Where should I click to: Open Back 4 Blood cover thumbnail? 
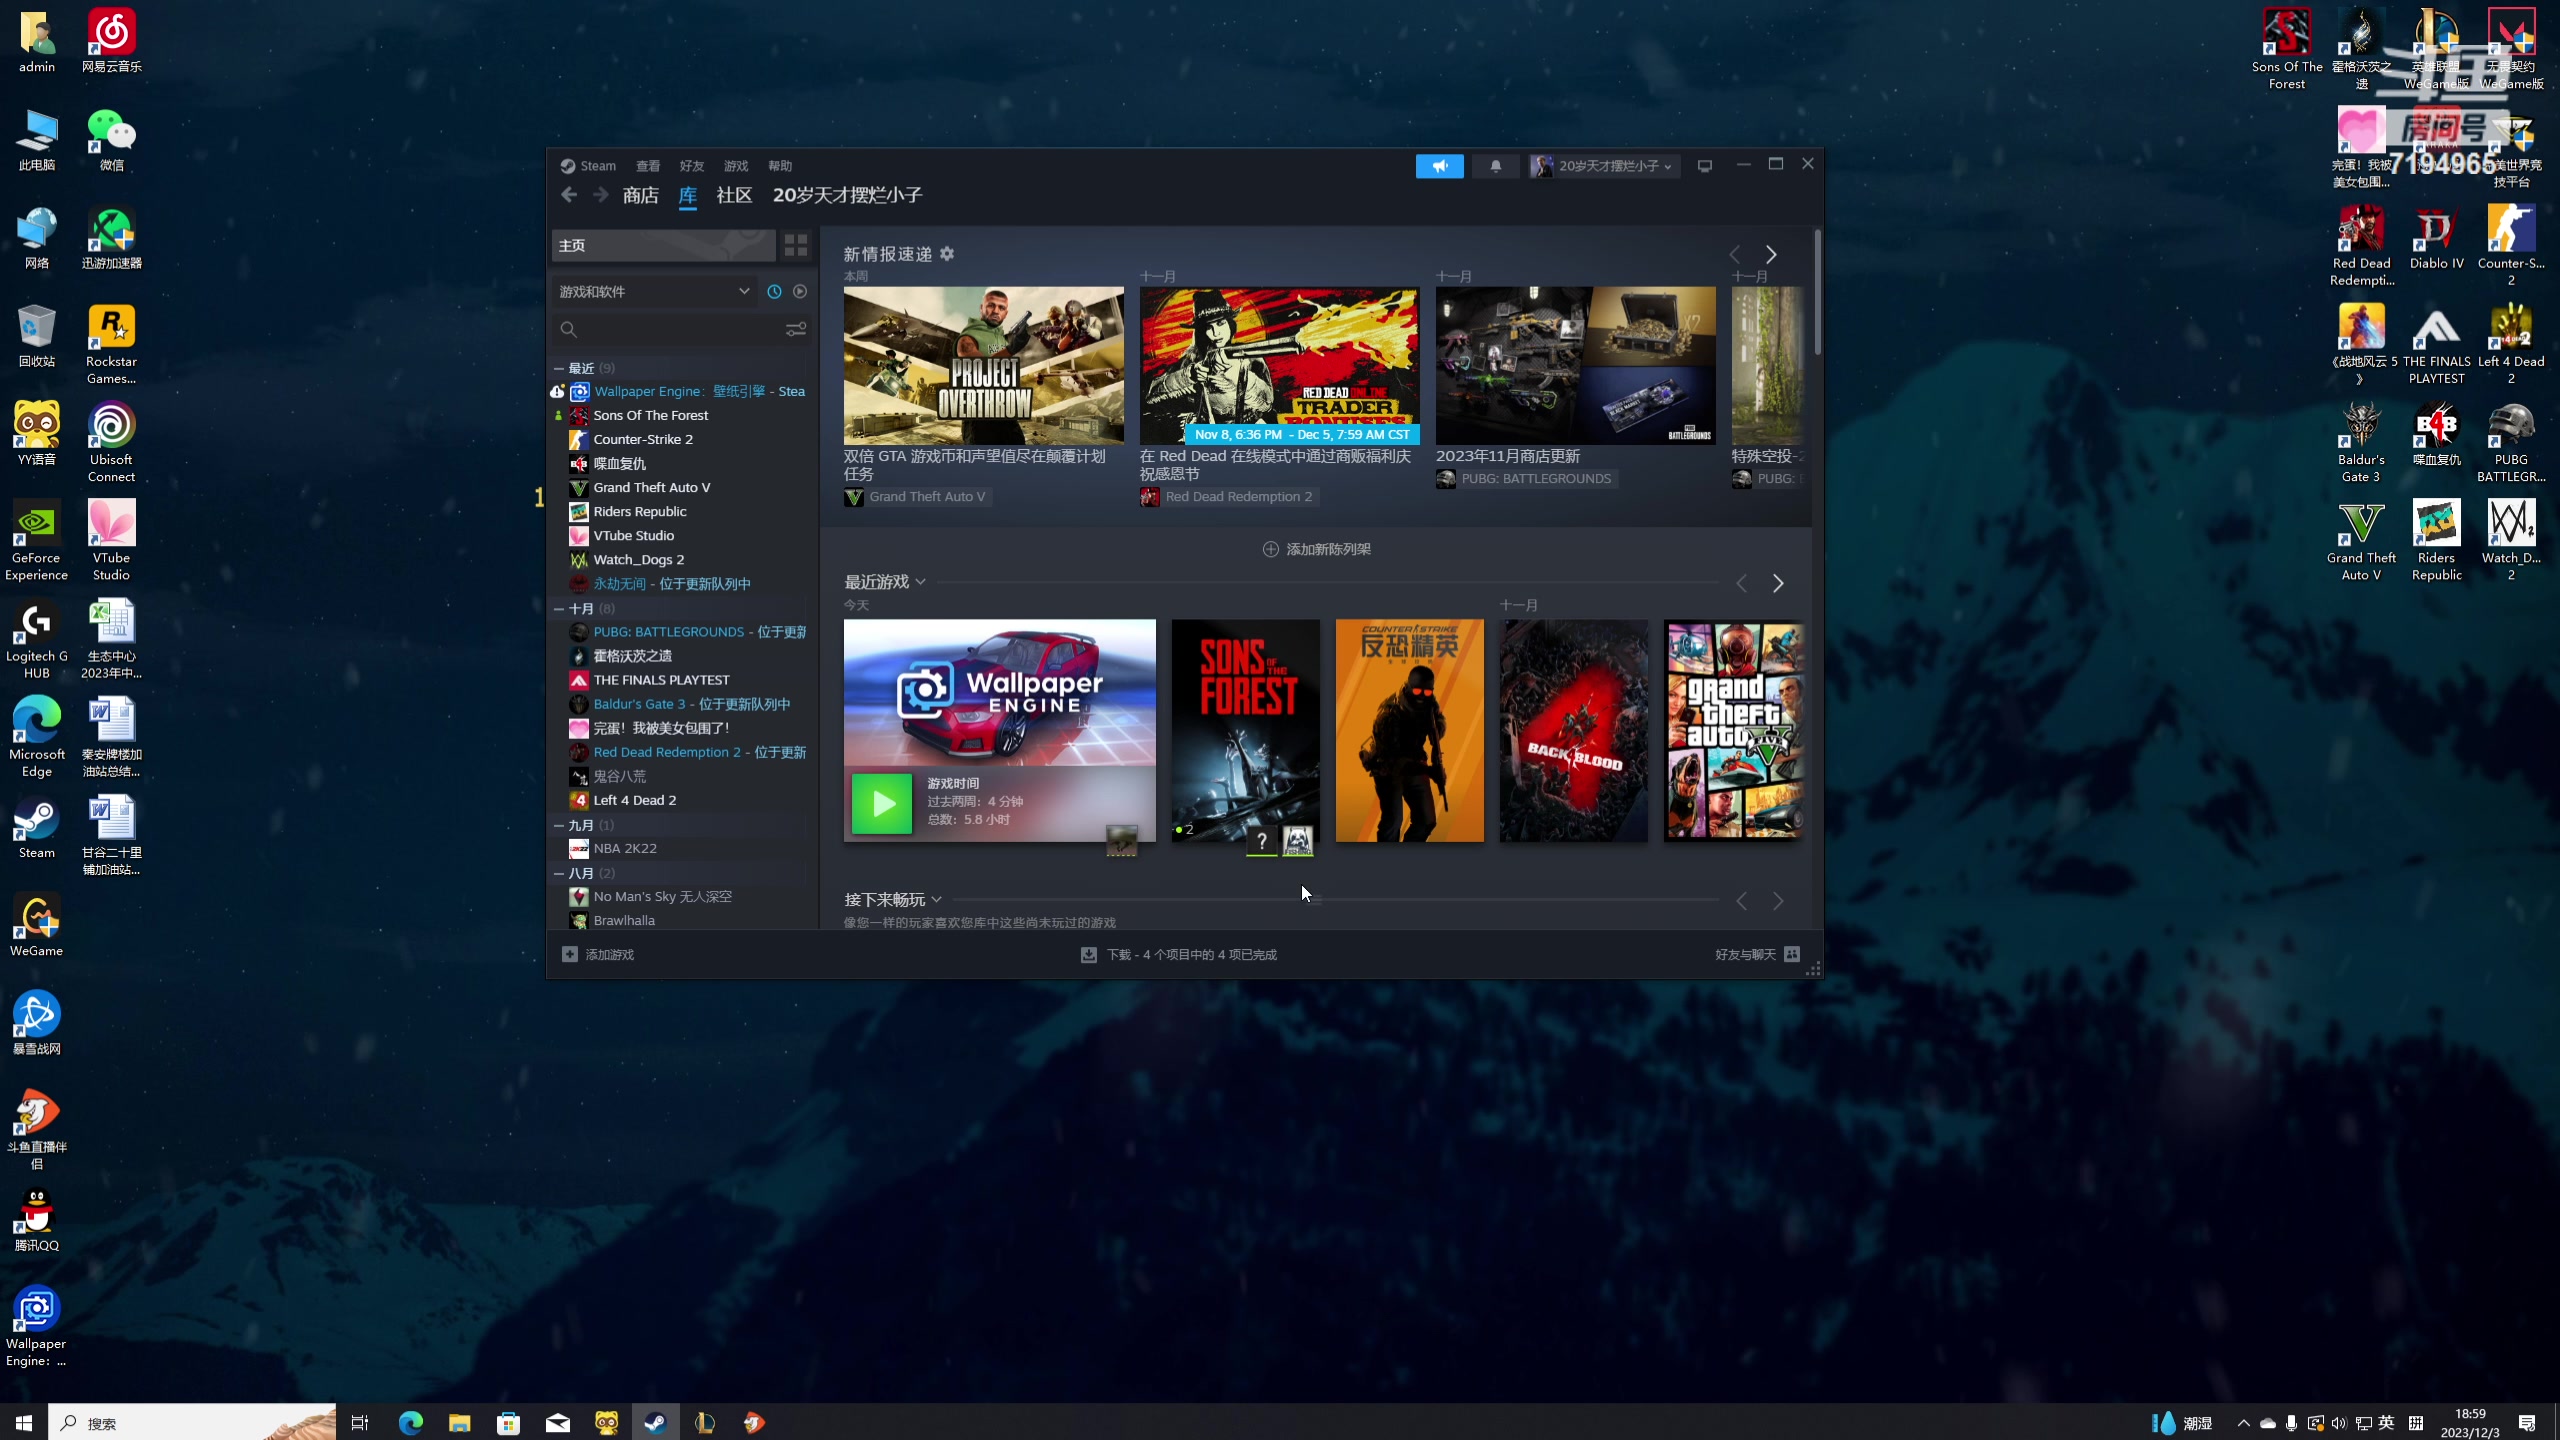click(1573, 731)
